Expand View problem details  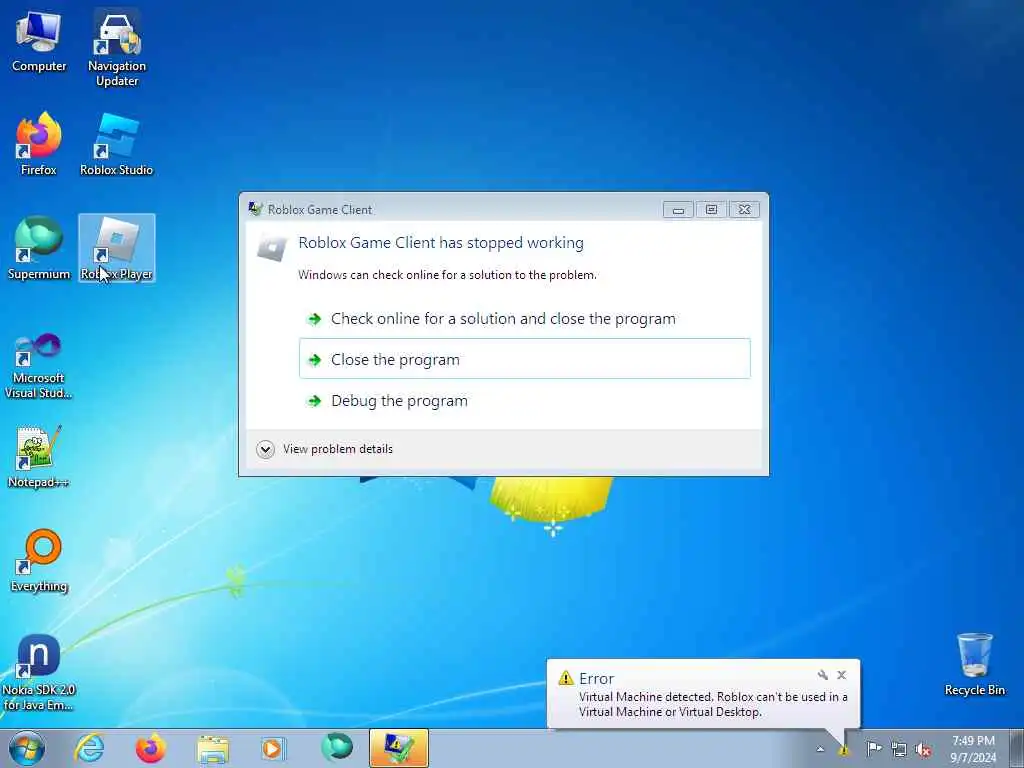coord(325,449)
